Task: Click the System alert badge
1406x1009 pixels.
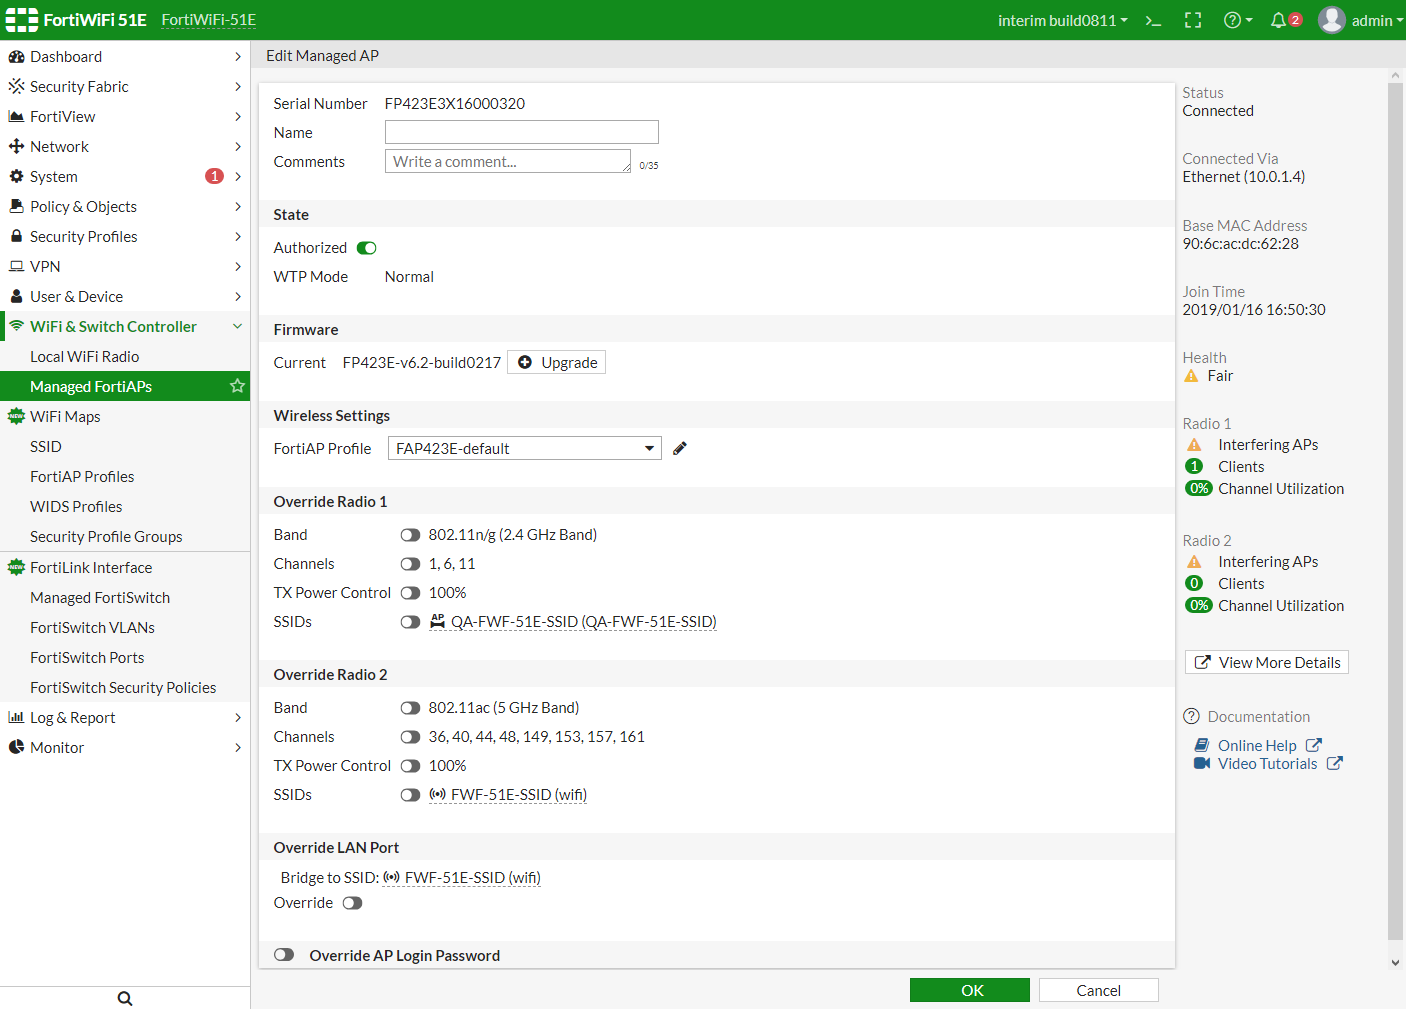Action: (214, 176)
